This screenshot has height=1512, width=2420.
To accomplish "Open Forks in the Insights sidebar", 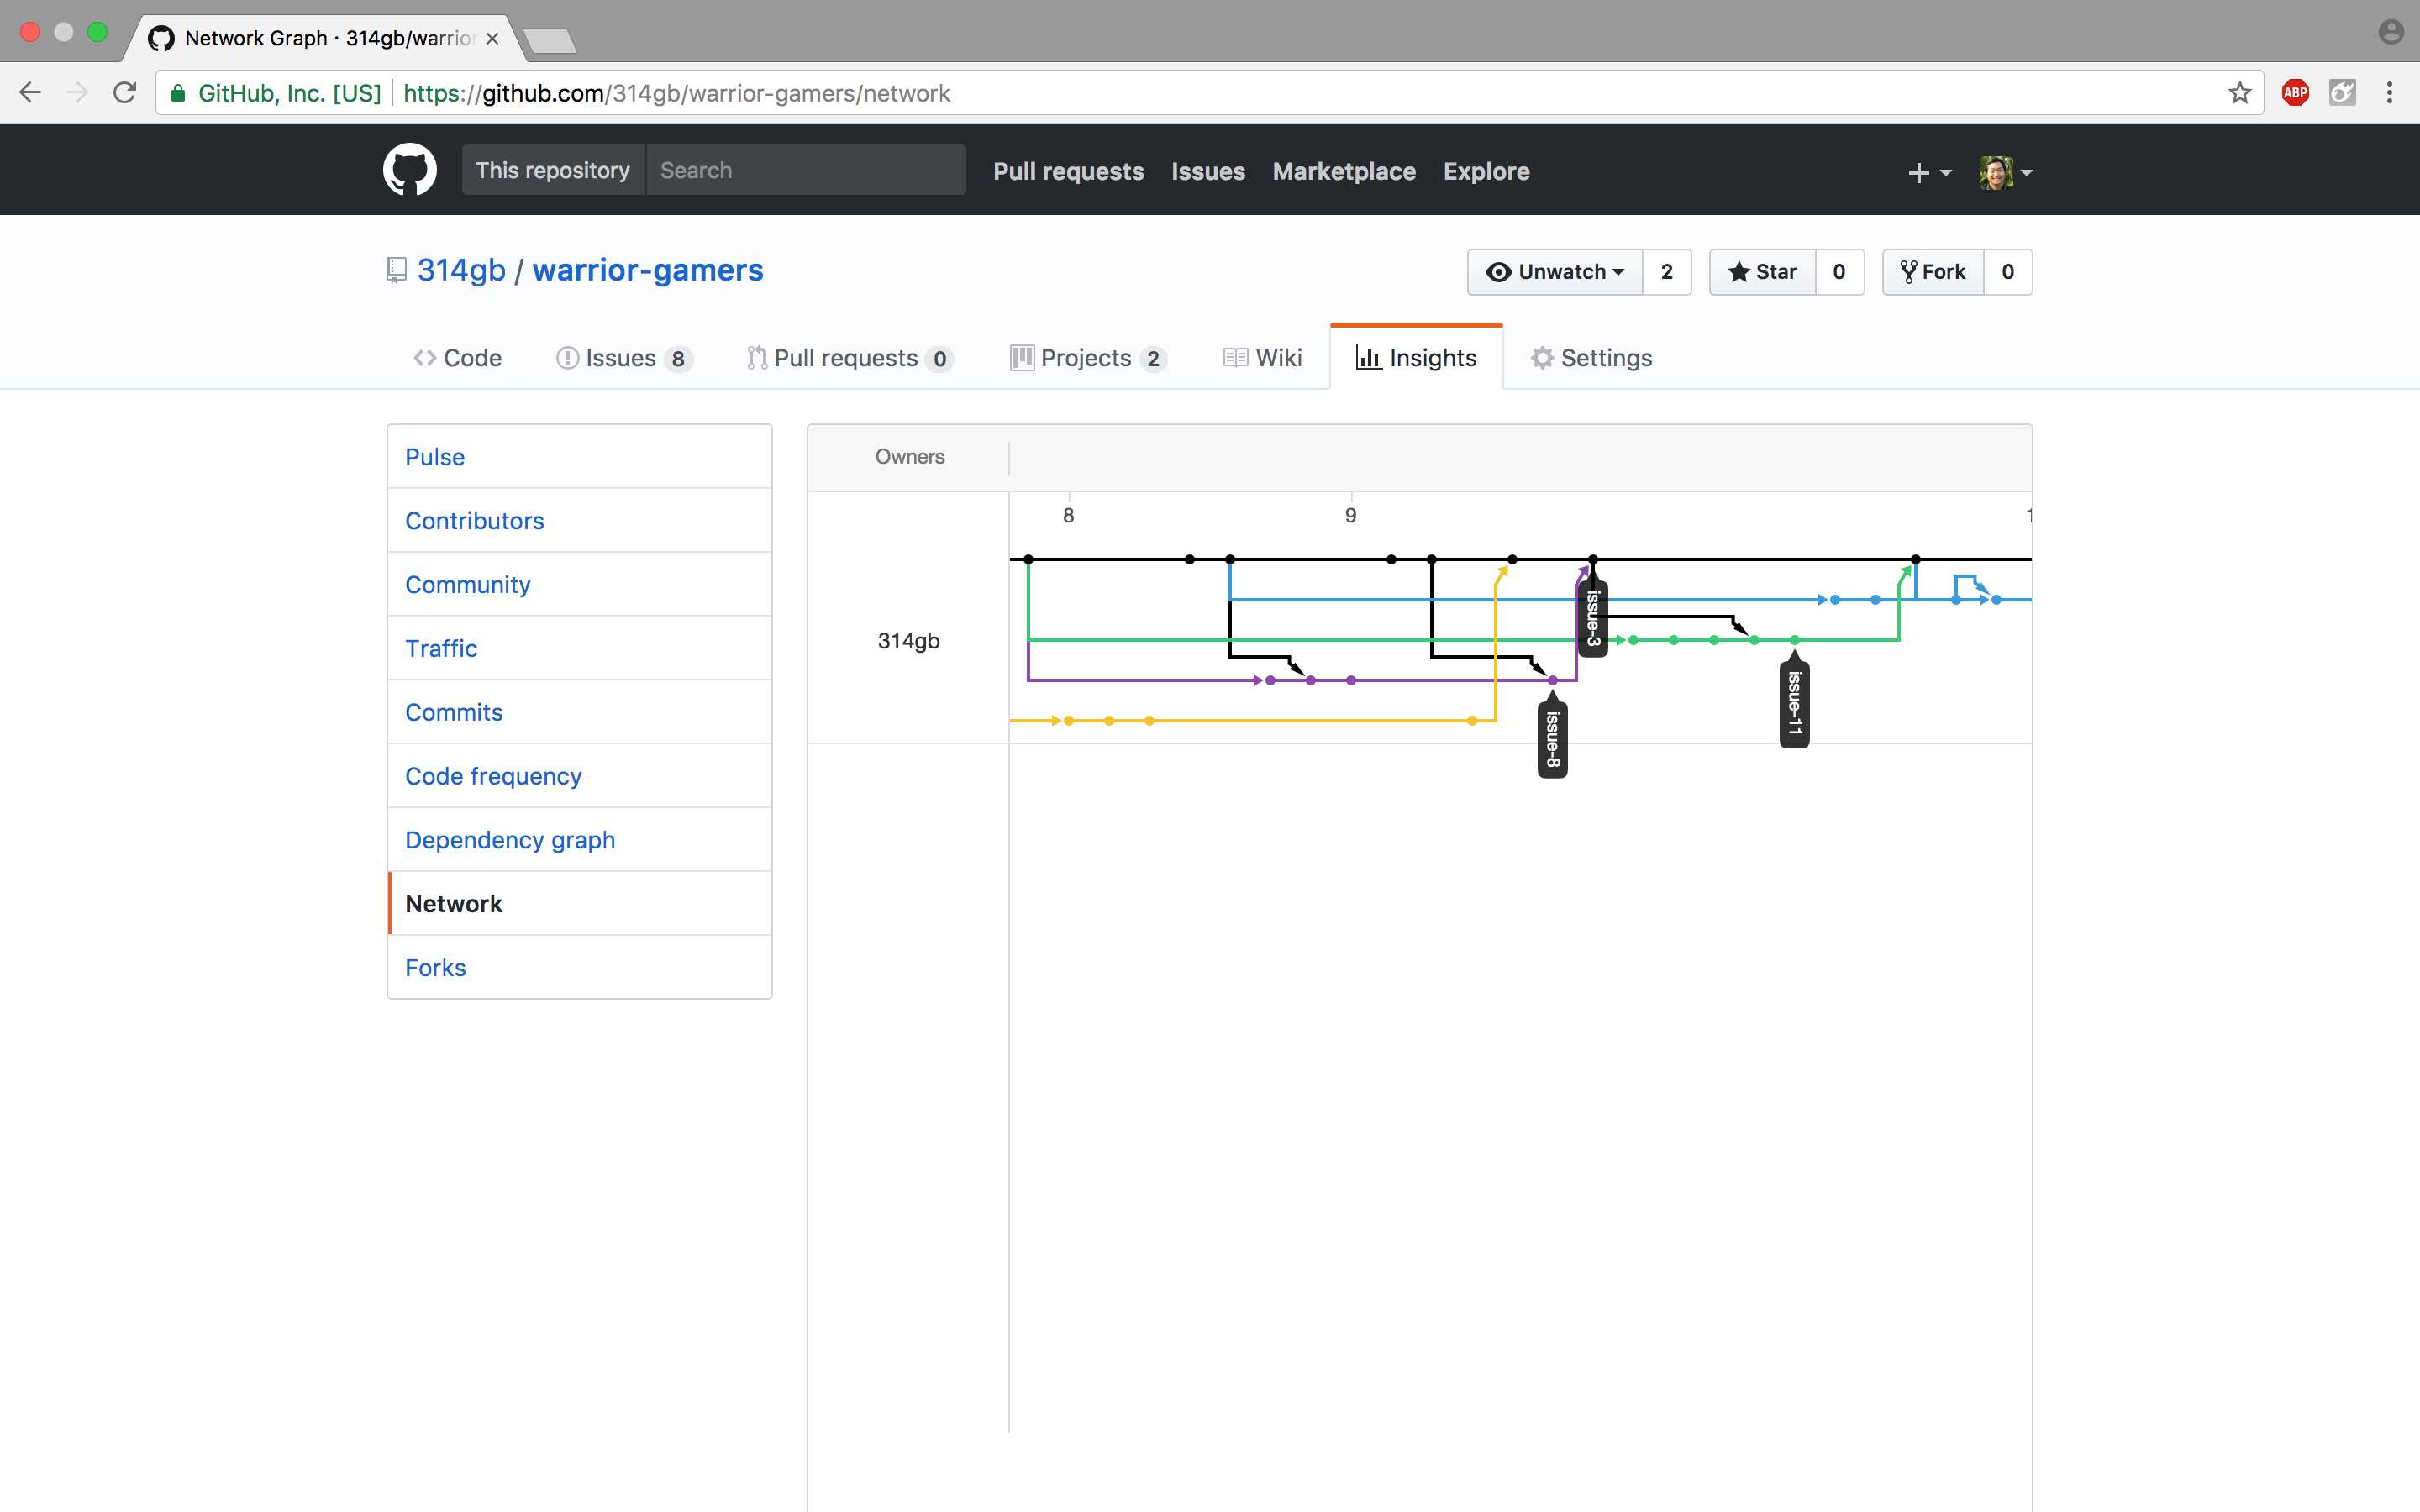I will pyautogui.click(x=579, y=968).
